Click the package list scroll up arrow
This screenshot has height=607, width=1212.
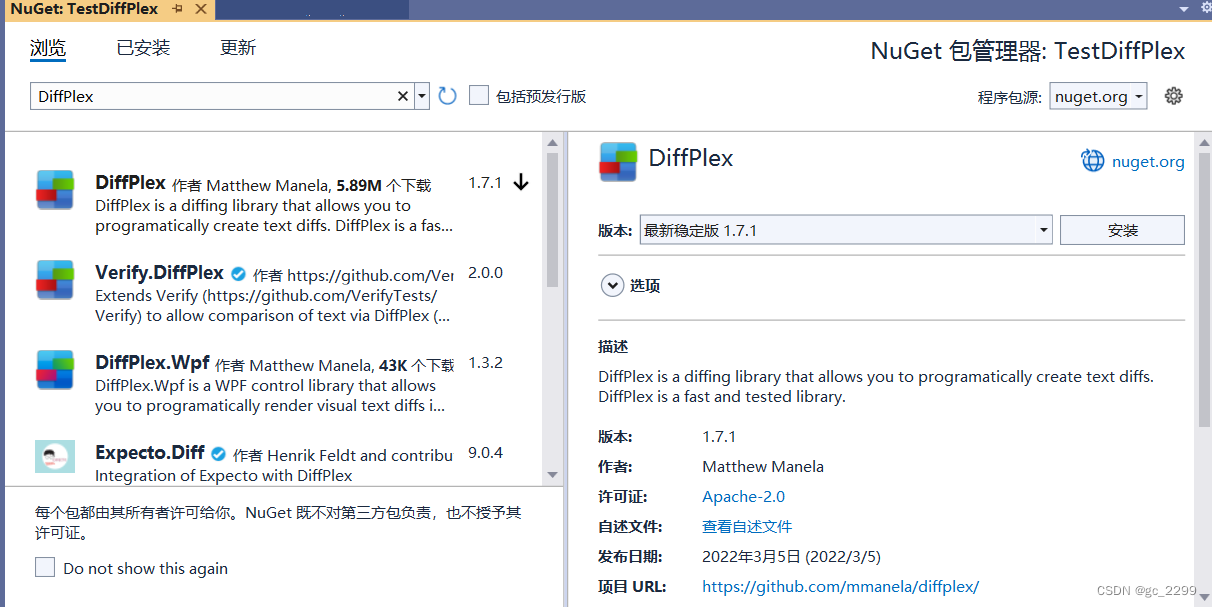552,144
